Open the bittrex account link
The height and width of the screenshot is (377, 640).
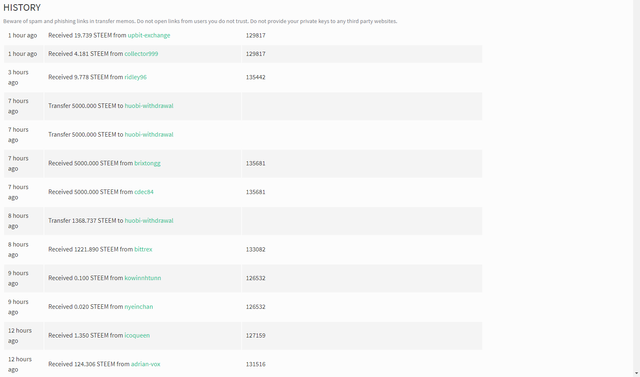click(x=143, y=249)
